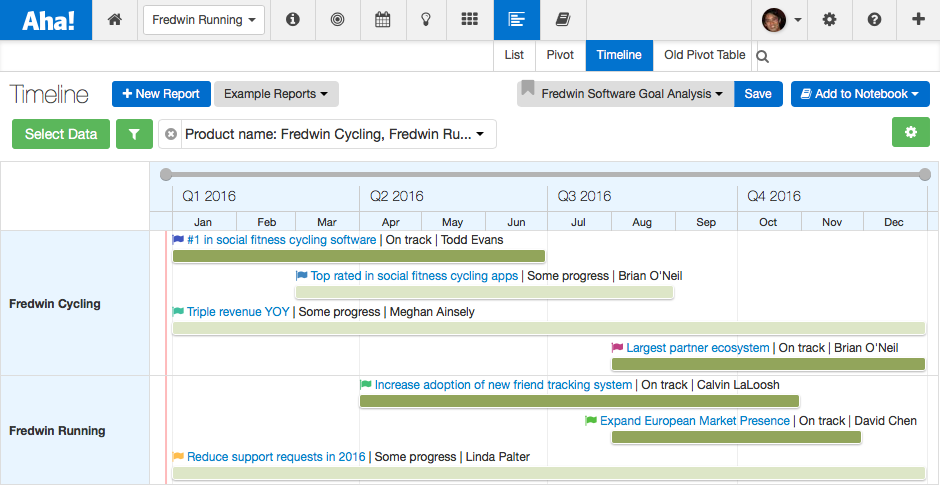Image resolution: width=940 pixels, height=500 pixels.
Task: Switch to the Pivot tab
Action: pos(560,55)
